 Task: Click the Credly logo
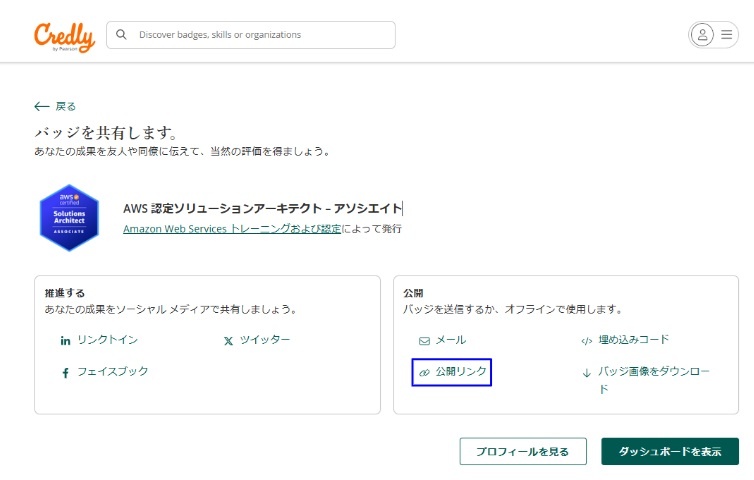pyautogui.click(x=64, y=37)
